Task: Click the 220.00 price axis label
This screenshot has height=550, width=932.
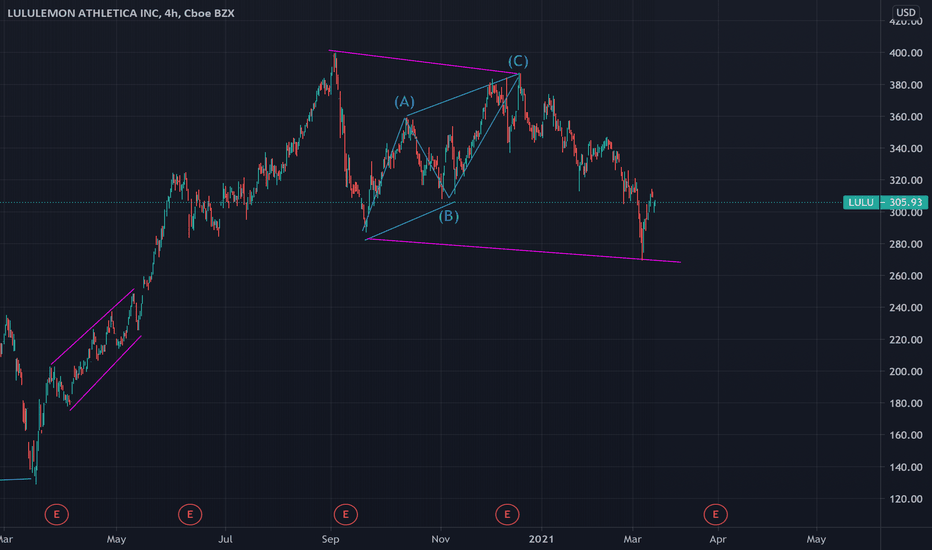Action: click(906, 340)
